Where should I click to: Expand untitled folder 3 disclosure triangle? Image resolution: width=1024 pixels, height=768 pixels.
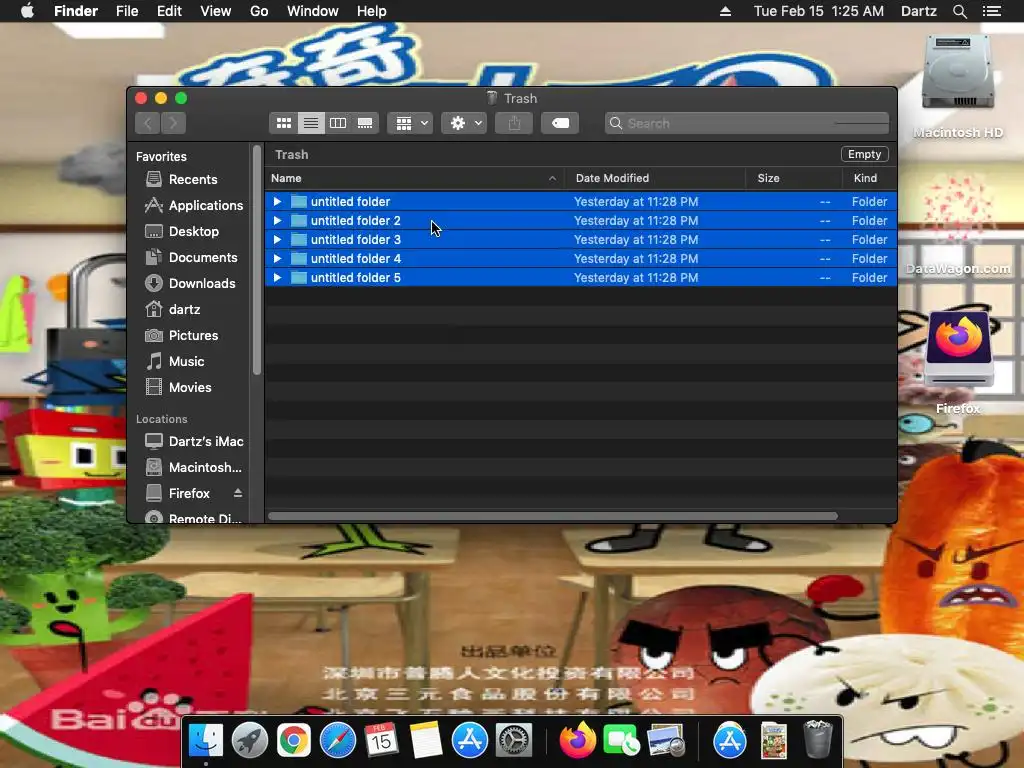pos(277,240)
